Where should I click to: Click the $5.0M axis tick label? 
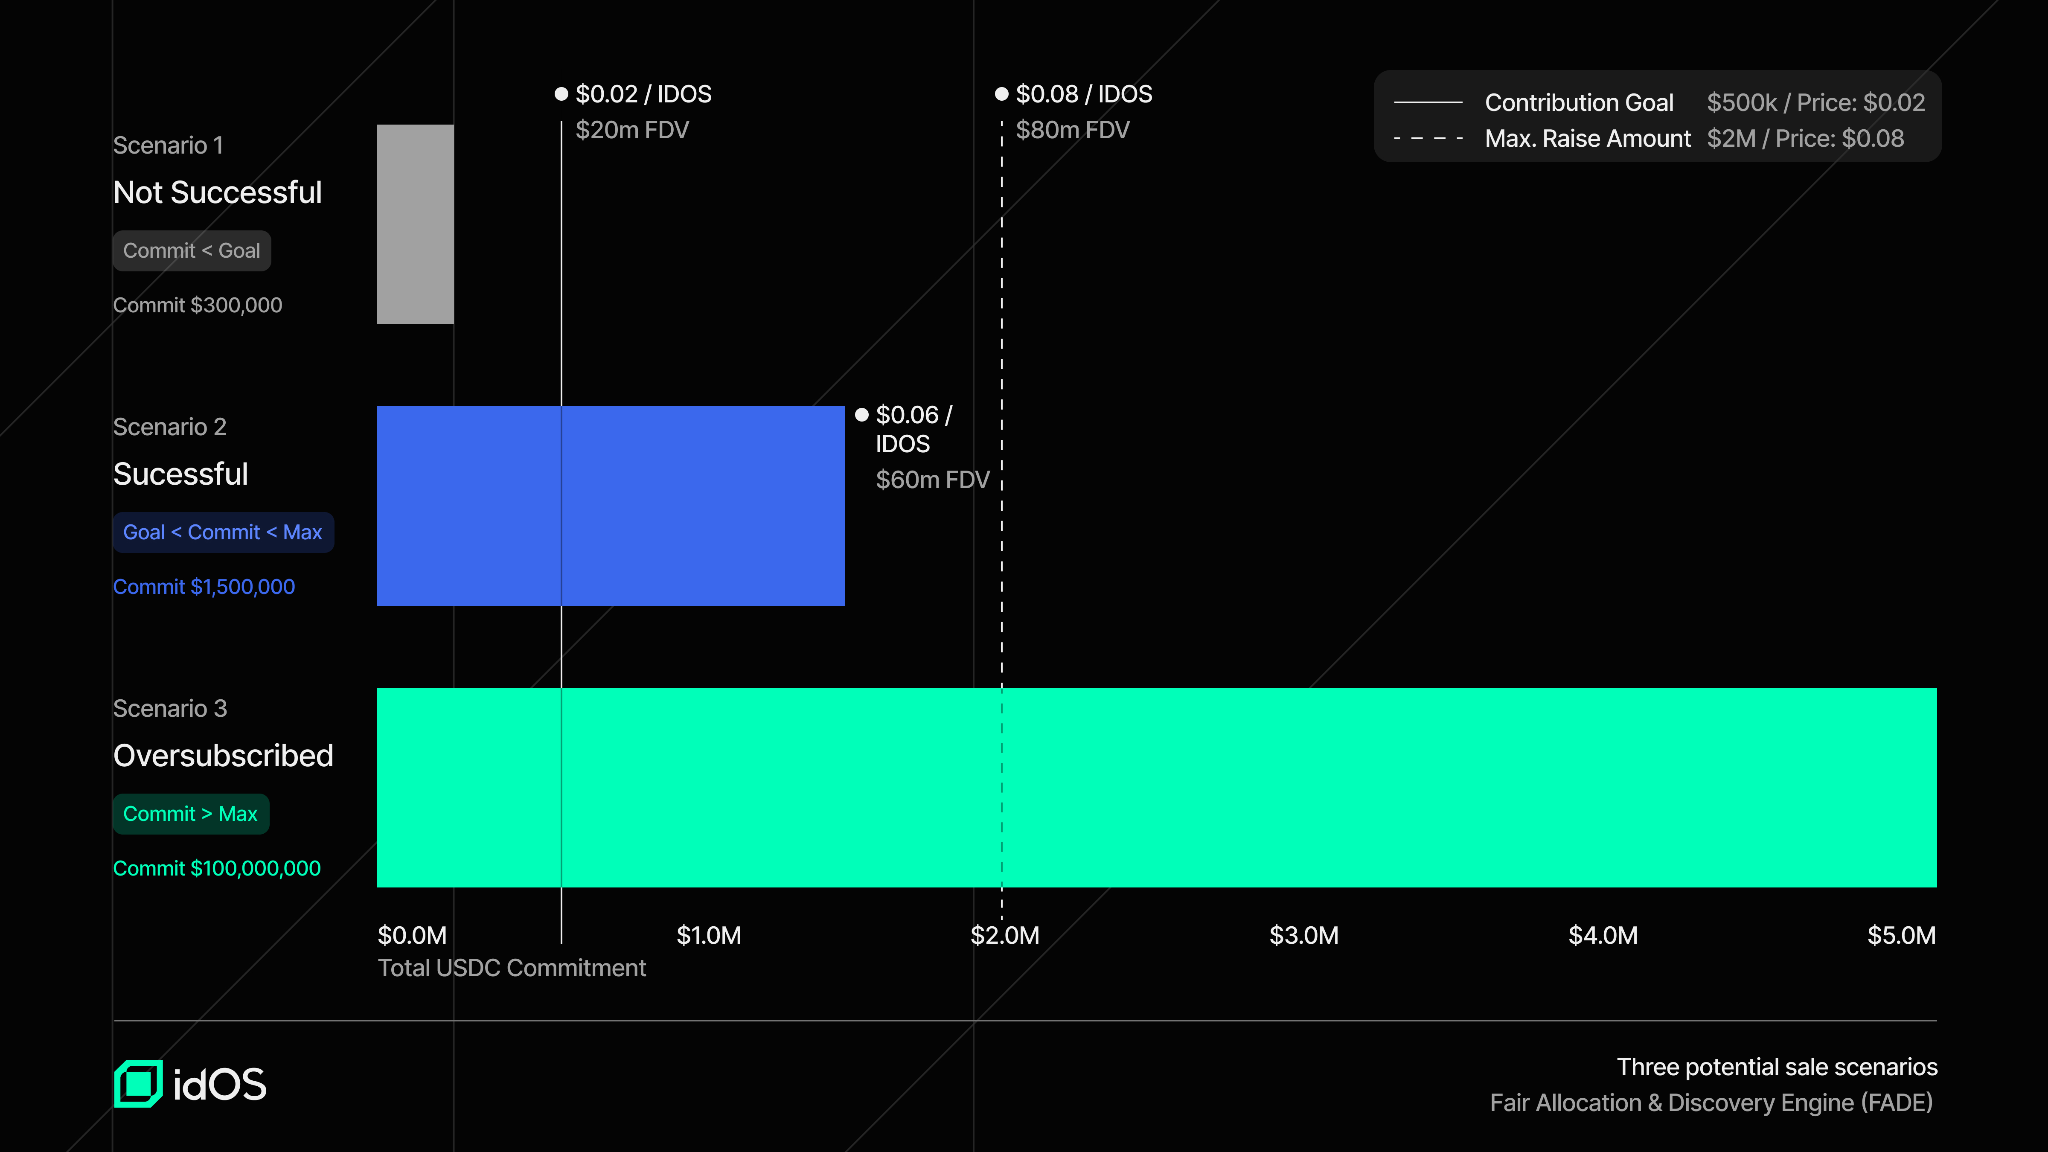click(x=1901, y=936)
